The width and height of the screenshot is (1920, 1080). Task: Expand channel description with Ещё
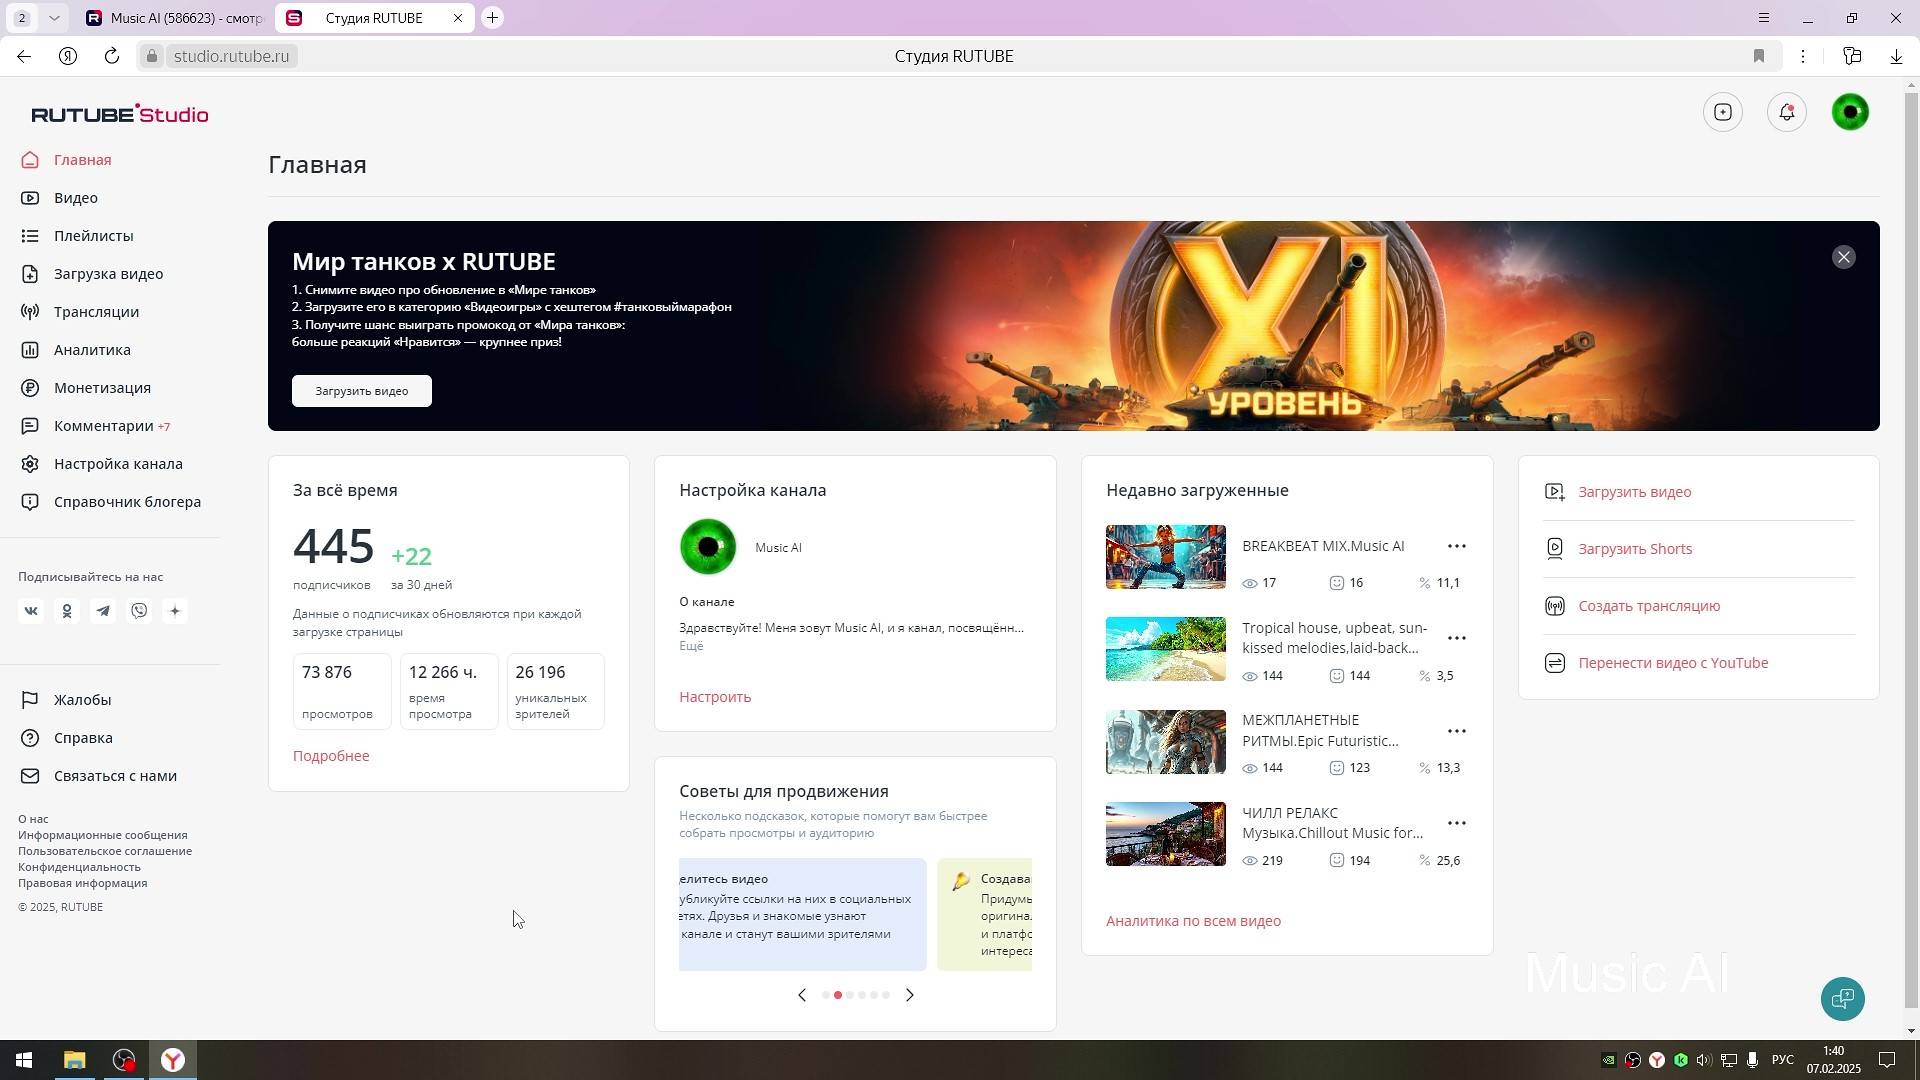691,646
